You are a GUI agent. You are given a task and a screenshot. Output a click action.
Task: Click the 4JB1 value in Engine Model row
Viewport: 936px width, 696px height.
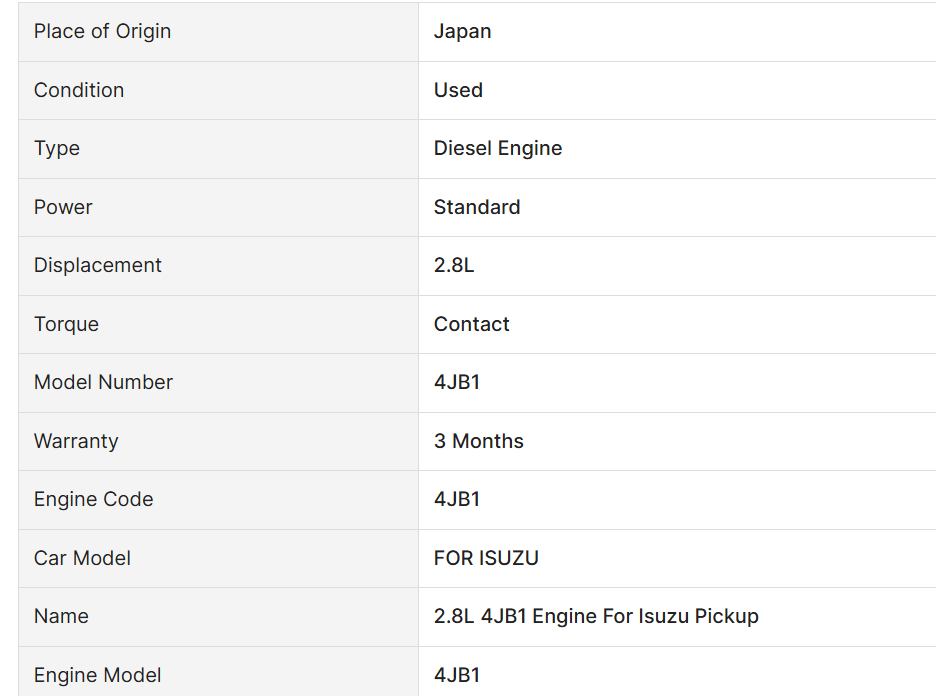tap(456, 675)
